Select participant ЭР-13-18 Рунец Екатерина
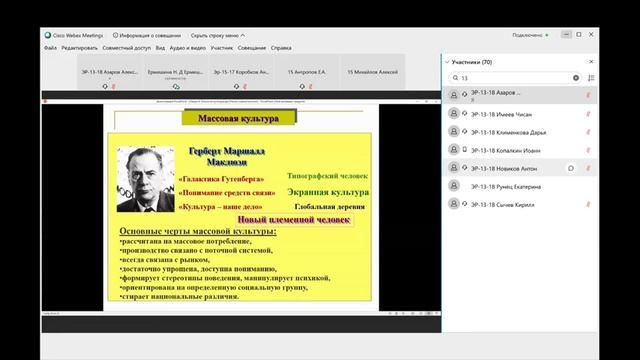Image resolution: width=640 pixels, height=360 pixels. [520, 186]
